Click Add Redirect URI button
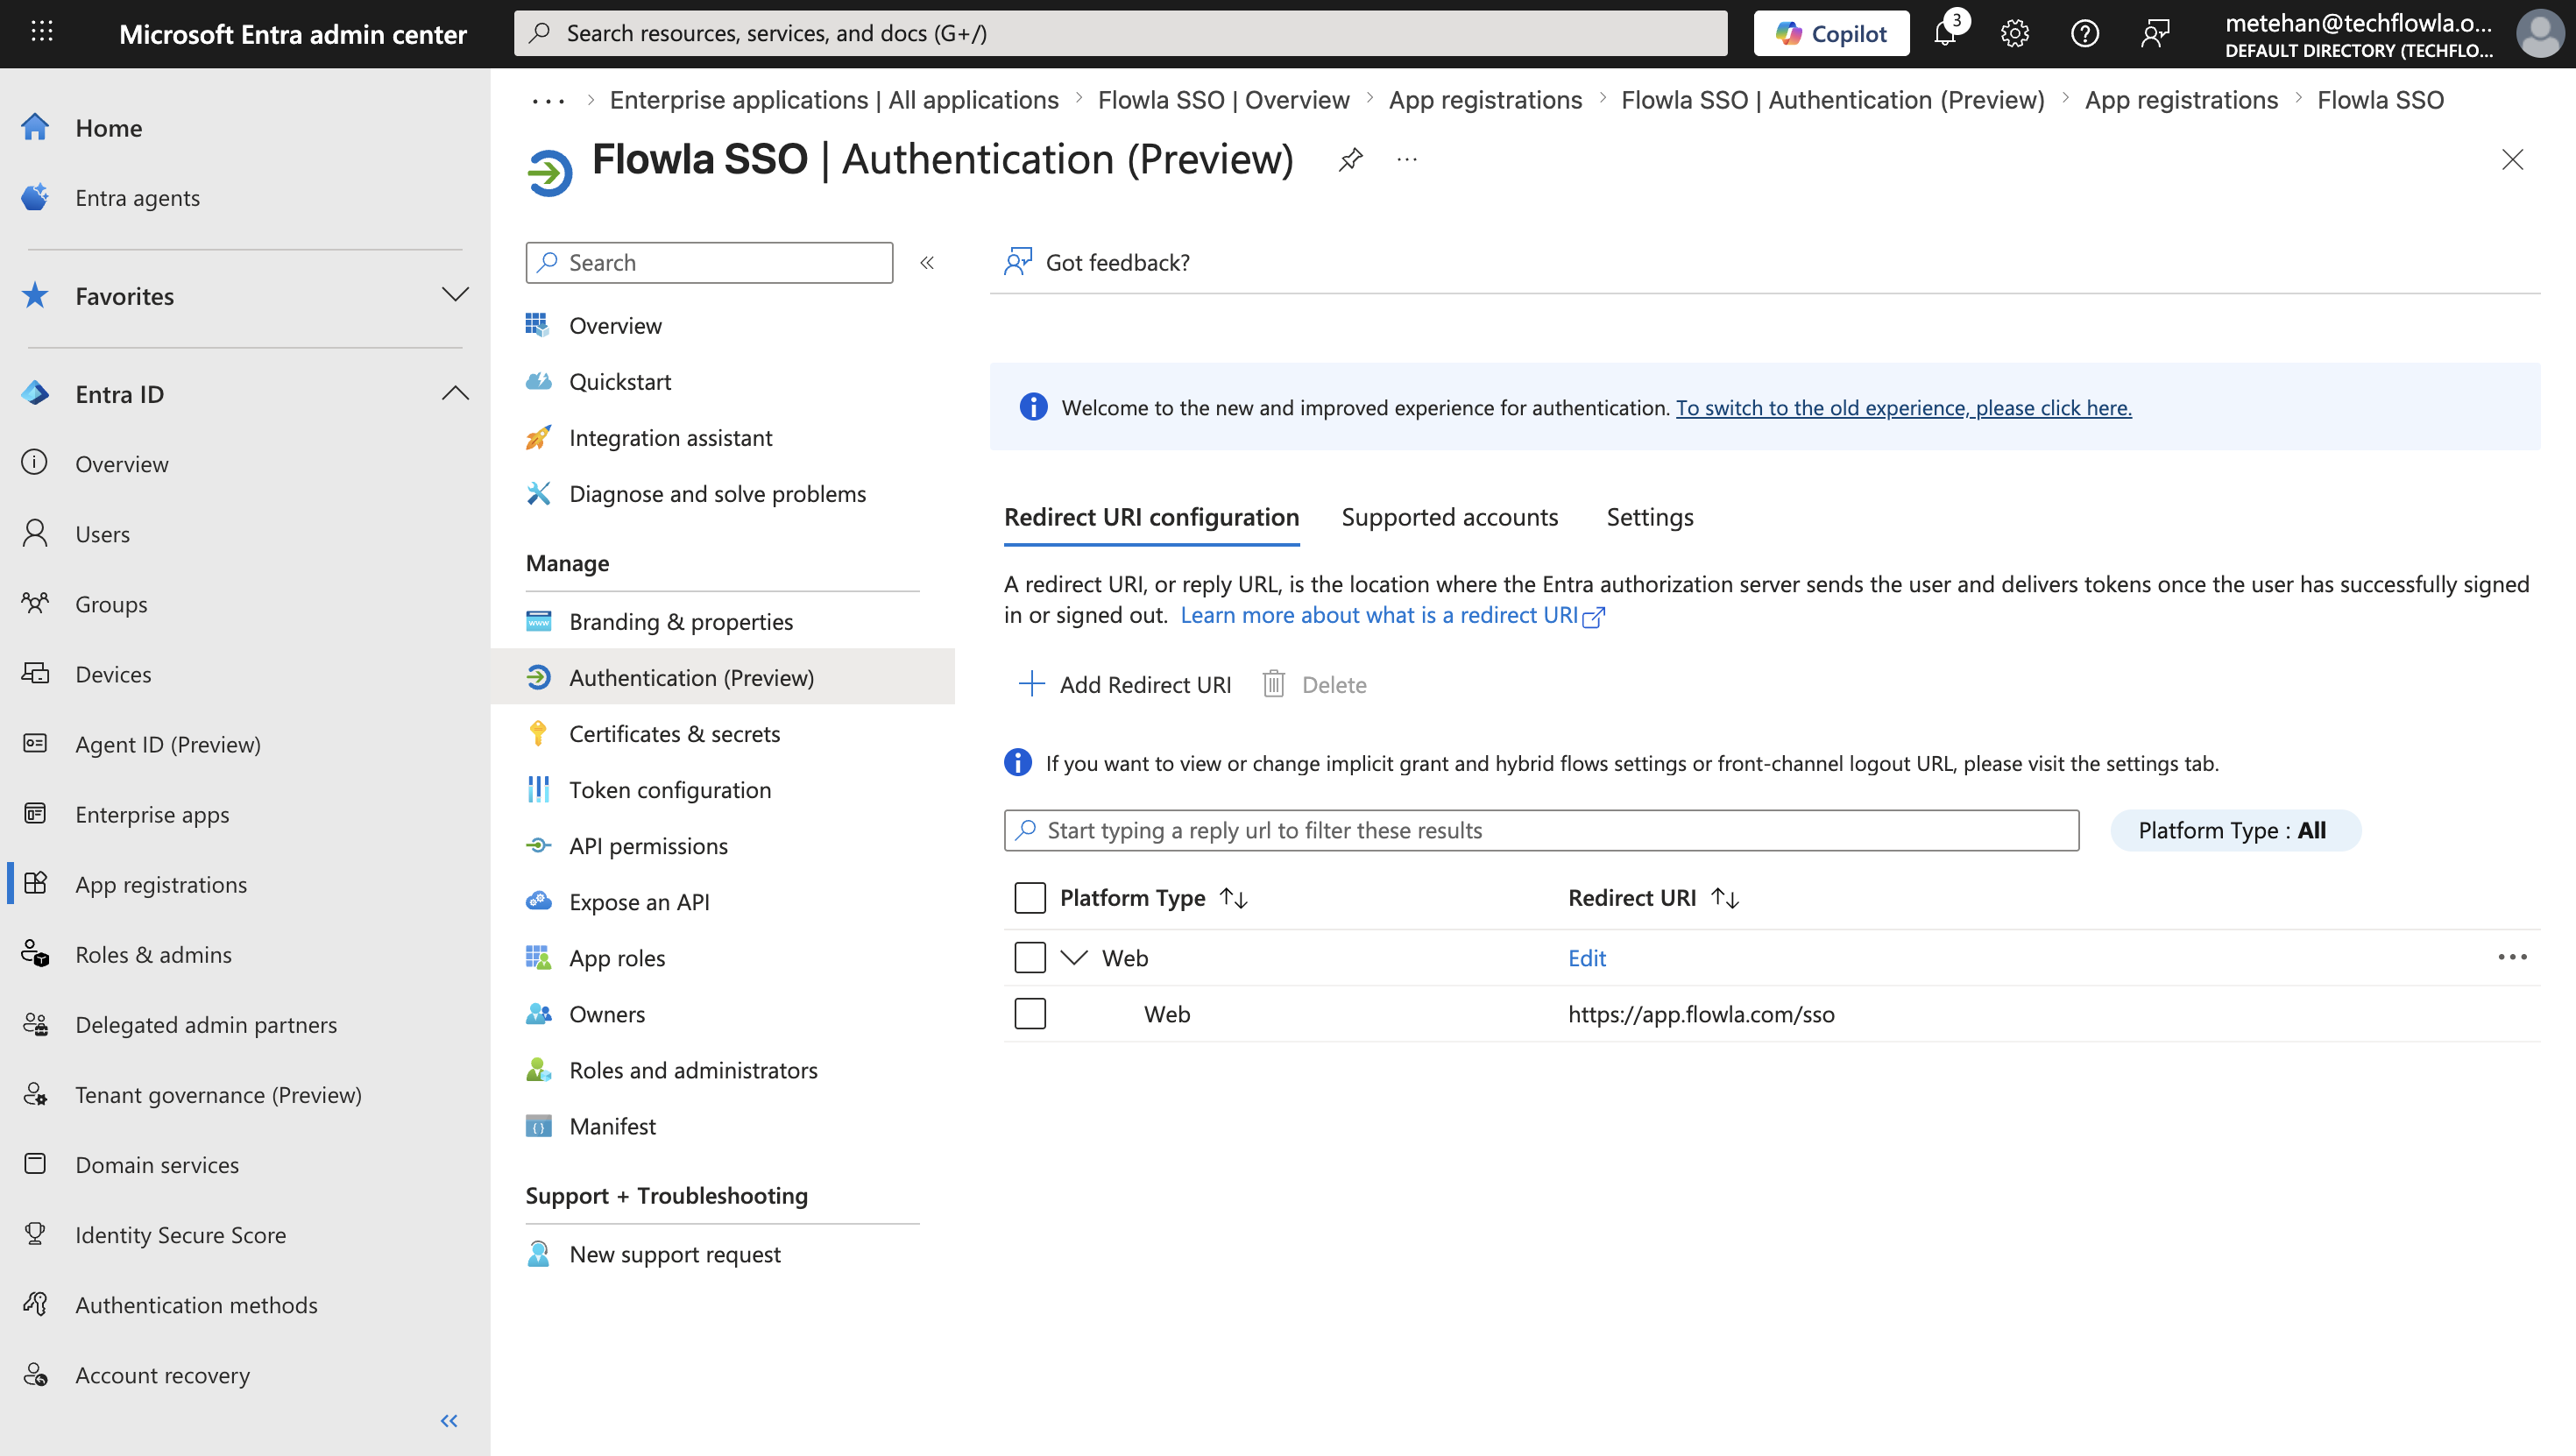Image resolution: width=2576 pixels, height=1456 pixels. click(1124, 684)
